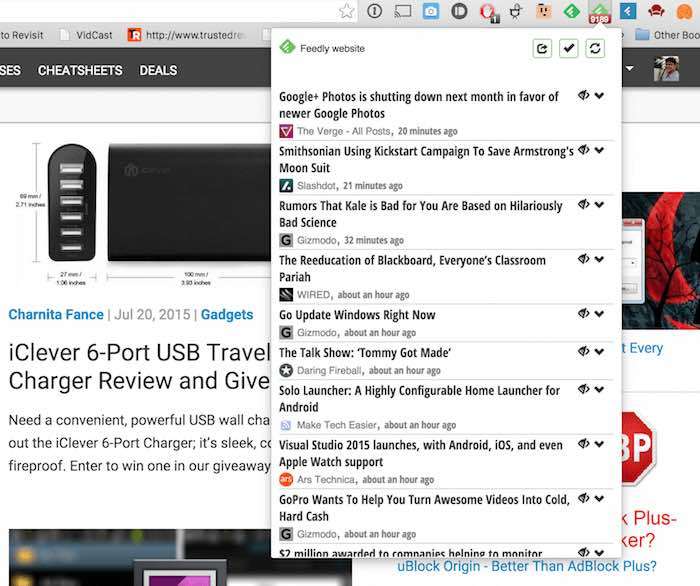Open The Talk Show Tommy Got Made headline
The height and width of the screenshot is (586, 700).
pyautogui.click(x=365, y=353)
